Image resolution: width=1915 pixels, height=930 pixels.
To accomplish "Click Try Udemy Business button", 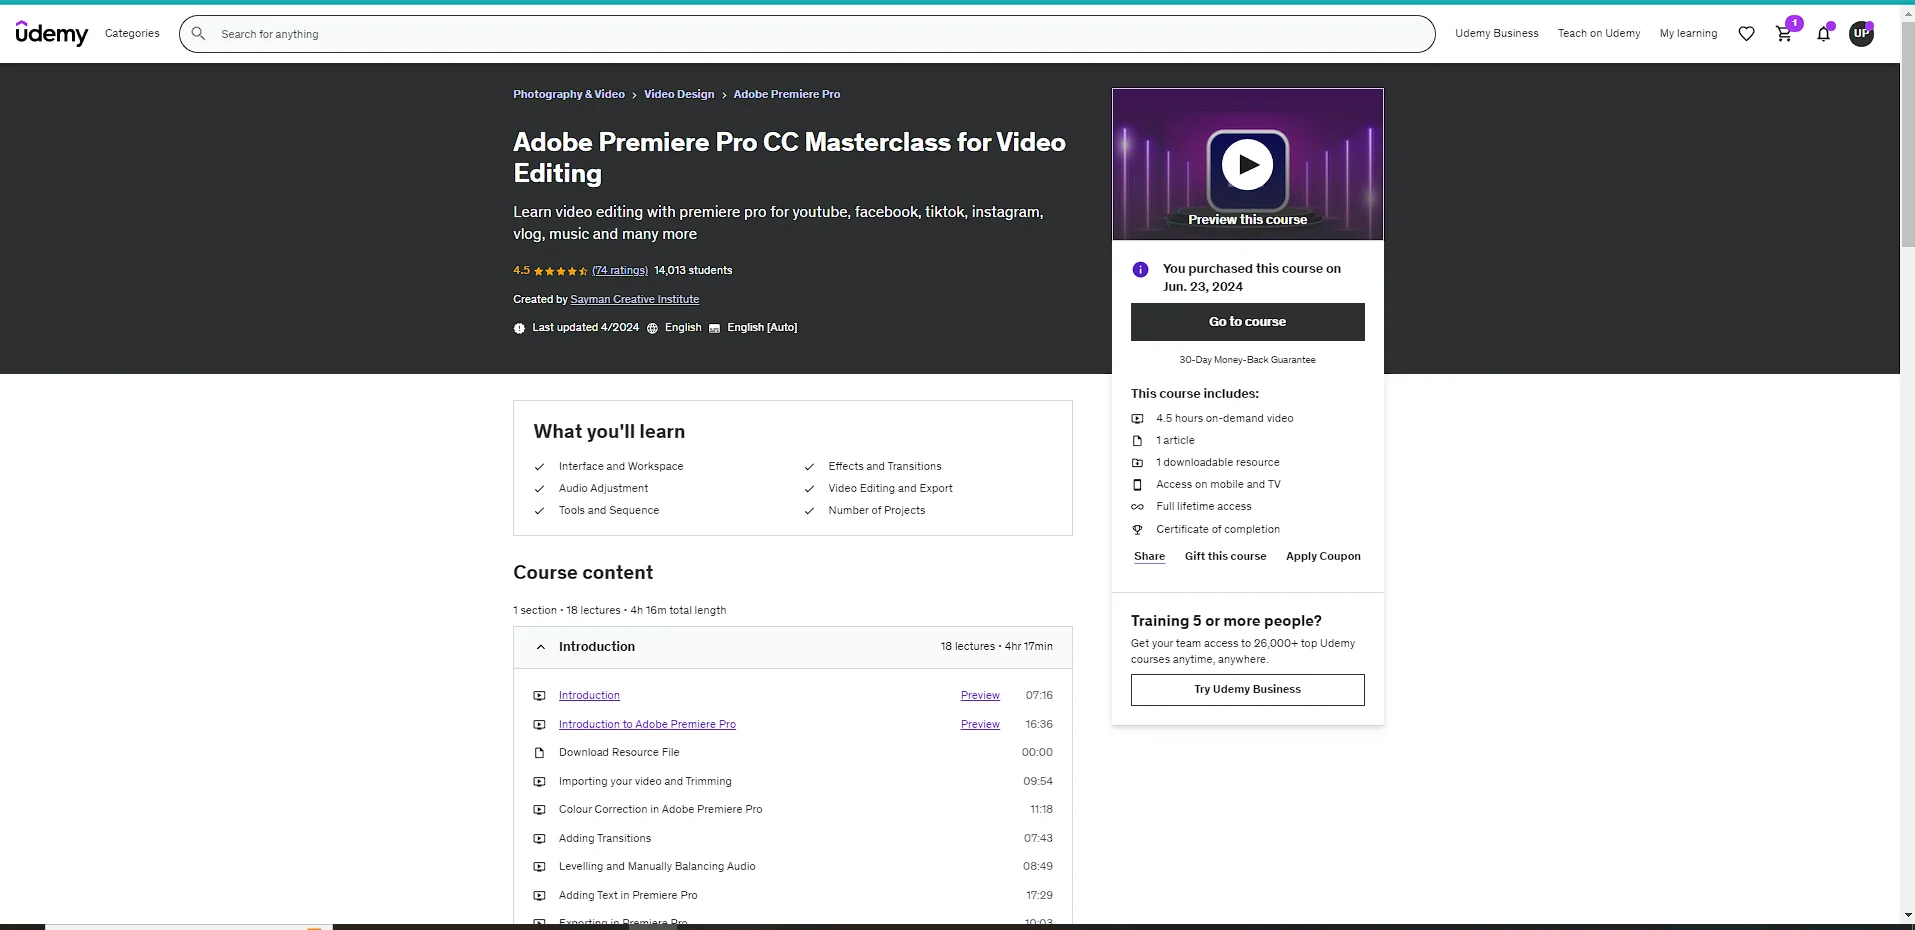I will point(1247,690).
